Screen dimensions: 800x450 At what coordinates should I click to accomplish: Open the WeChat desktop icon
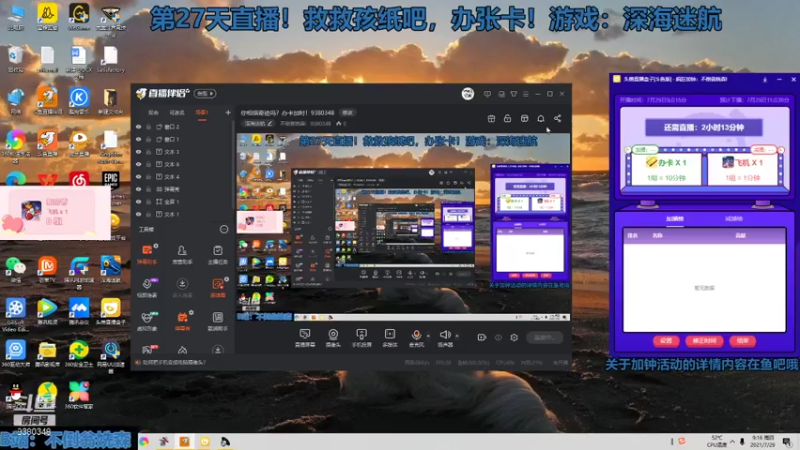[16, 269]
